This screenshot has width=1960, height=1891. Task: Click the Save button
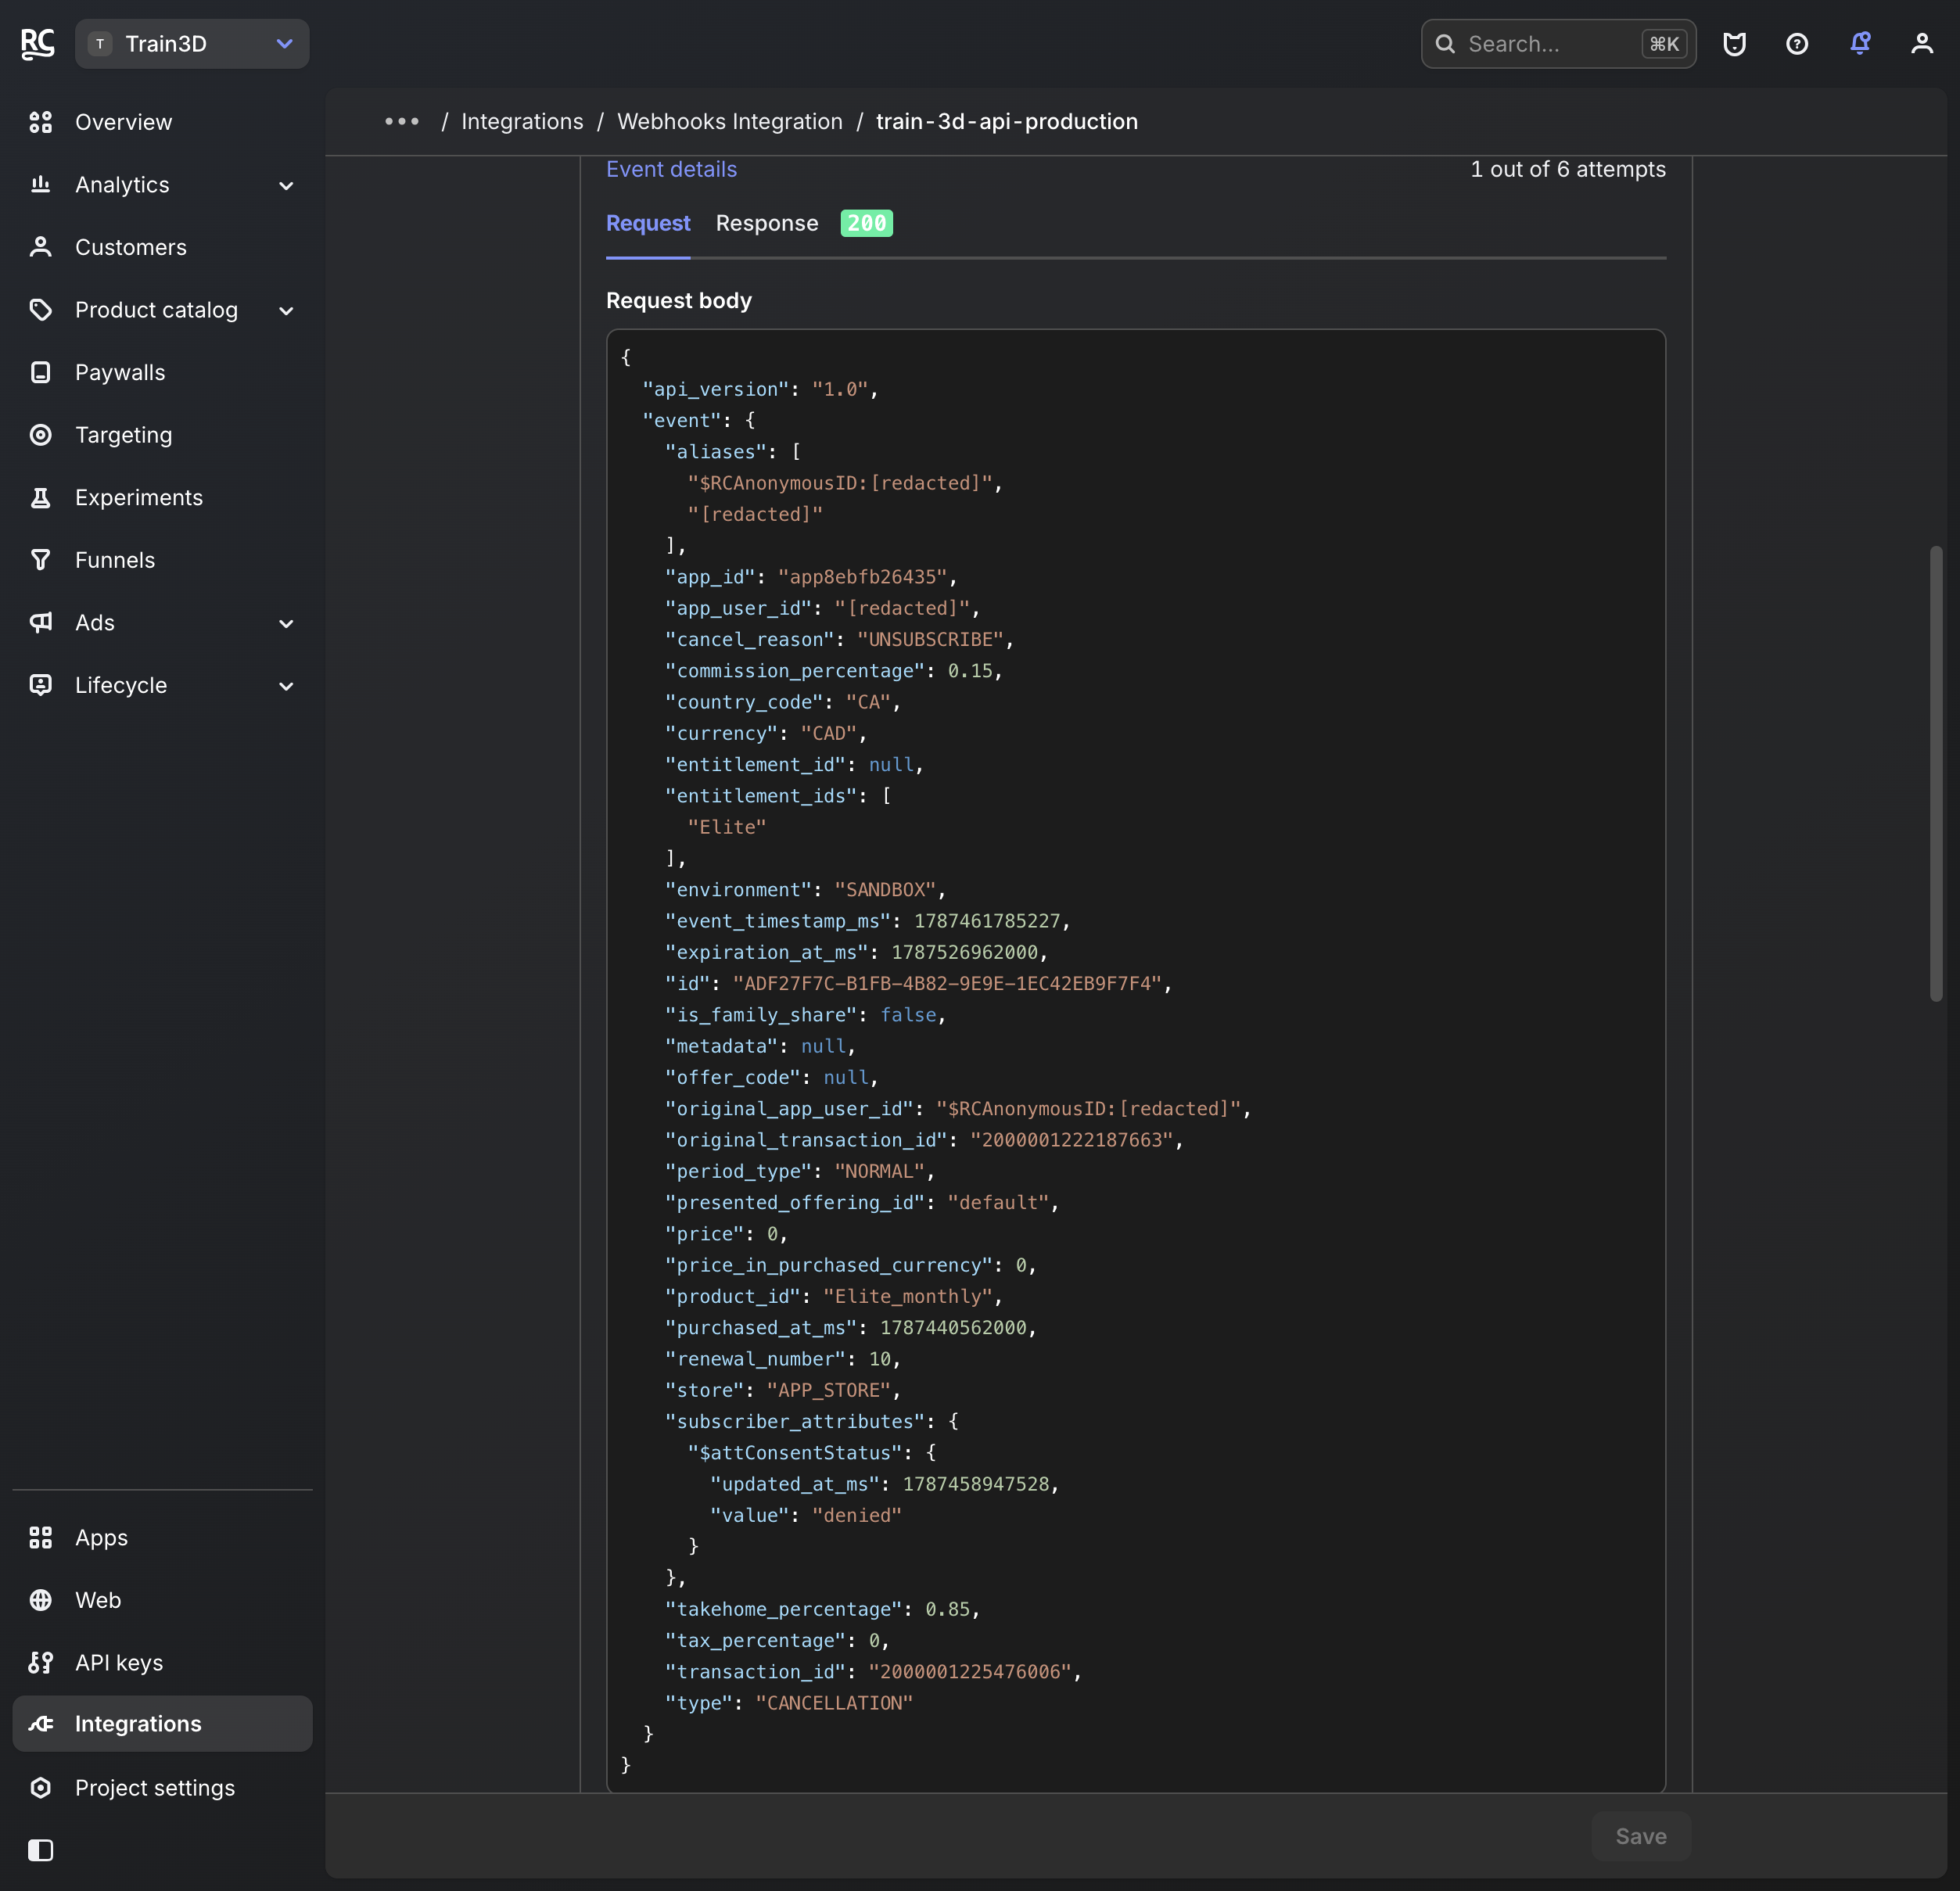tap(1640, 1836)
